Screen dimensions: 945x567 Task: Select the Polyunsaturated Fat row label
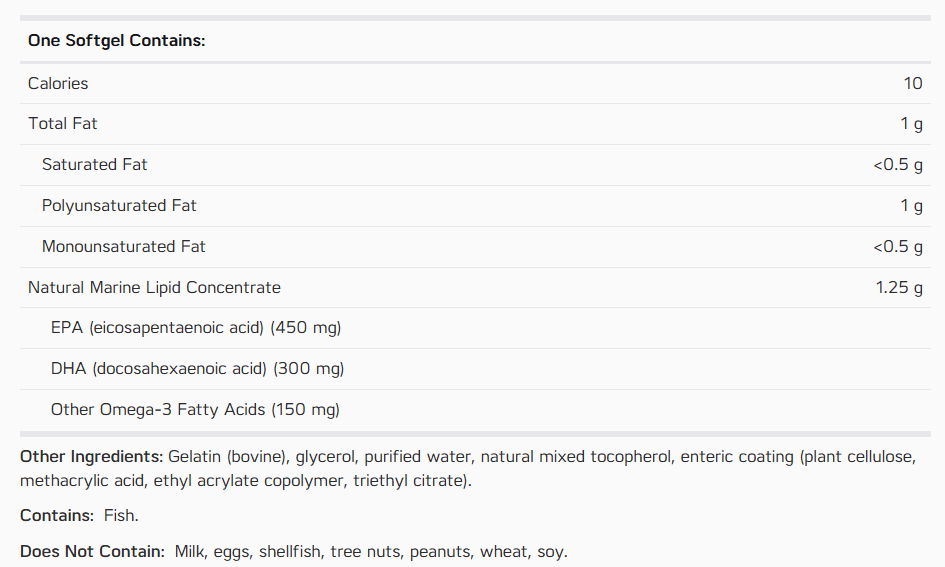119,206
